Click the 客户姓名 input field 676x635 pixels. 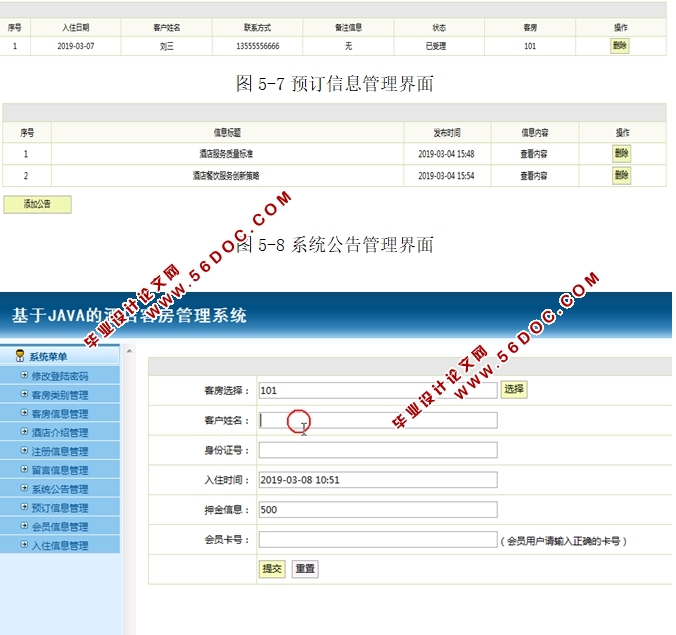click(x=378, y=420)
